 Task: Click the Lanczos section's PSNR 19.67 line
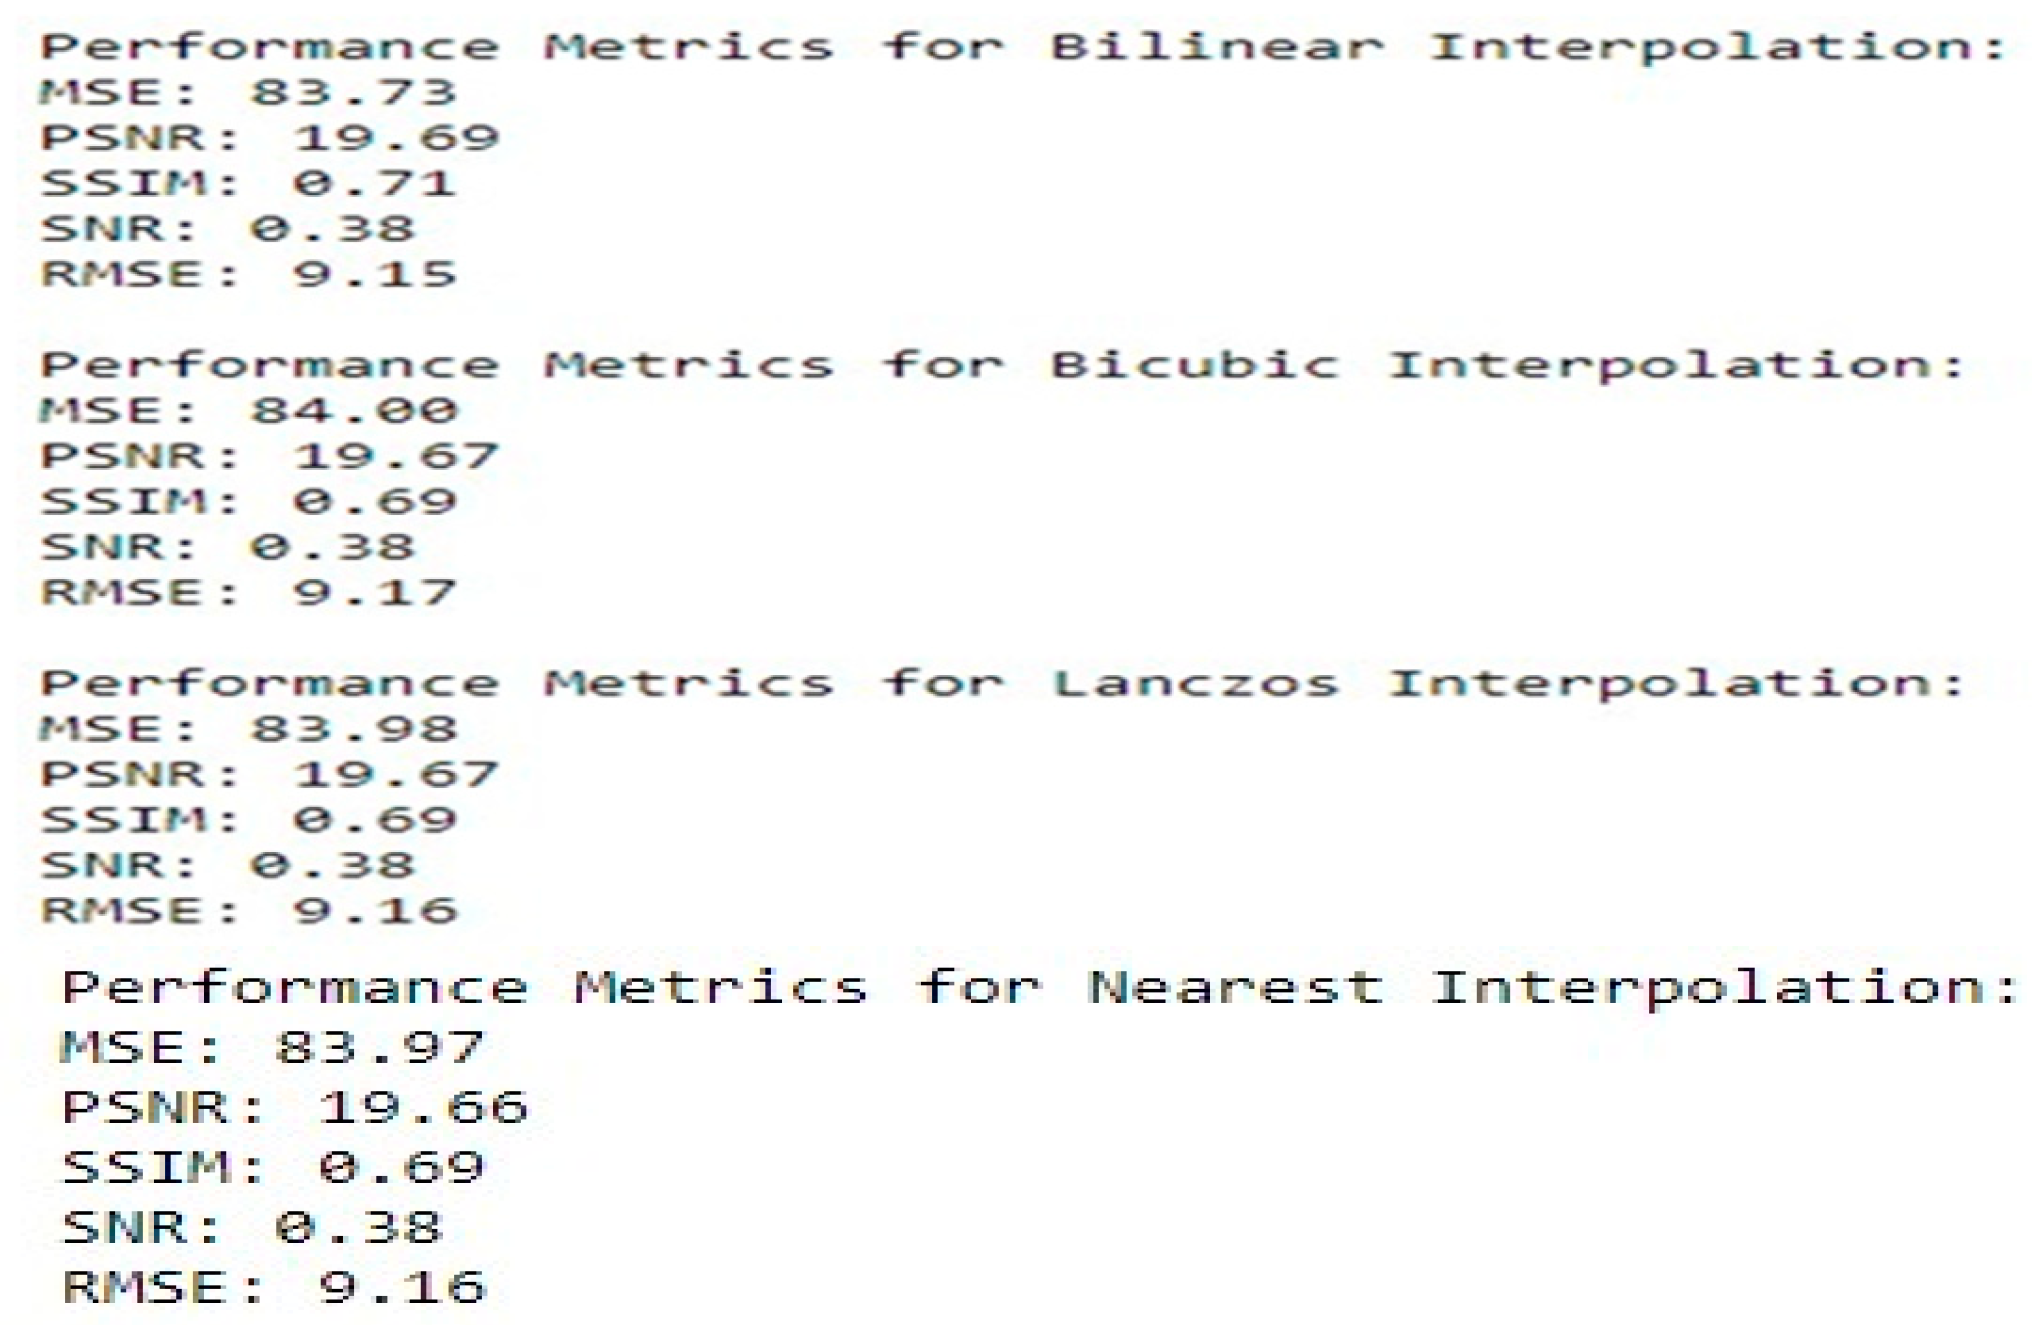point(269,774)
